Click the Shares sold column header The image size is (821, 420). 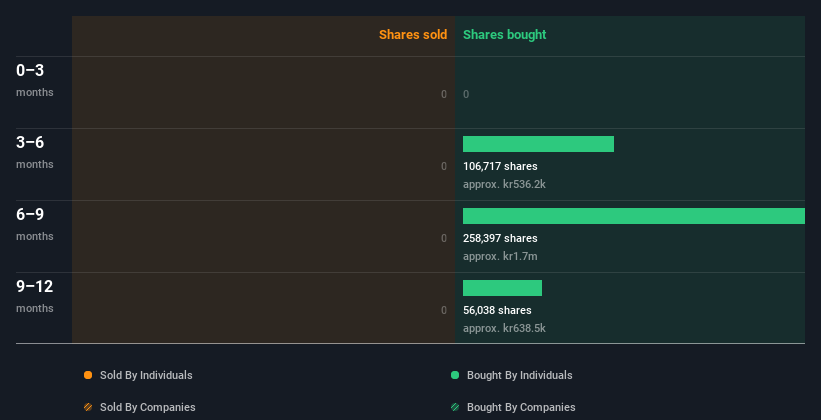pos(413,35)
